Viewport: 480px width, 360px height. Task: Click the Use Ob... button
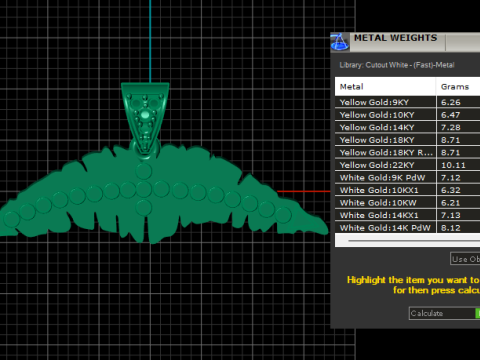[465, 259]
